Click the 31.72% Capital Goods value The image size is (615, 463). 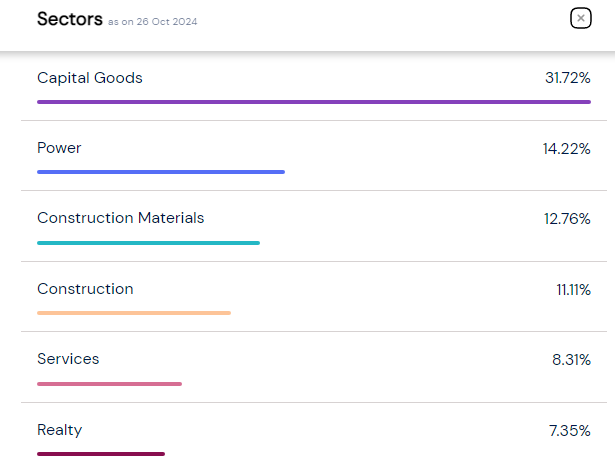[x=567, y=78]
